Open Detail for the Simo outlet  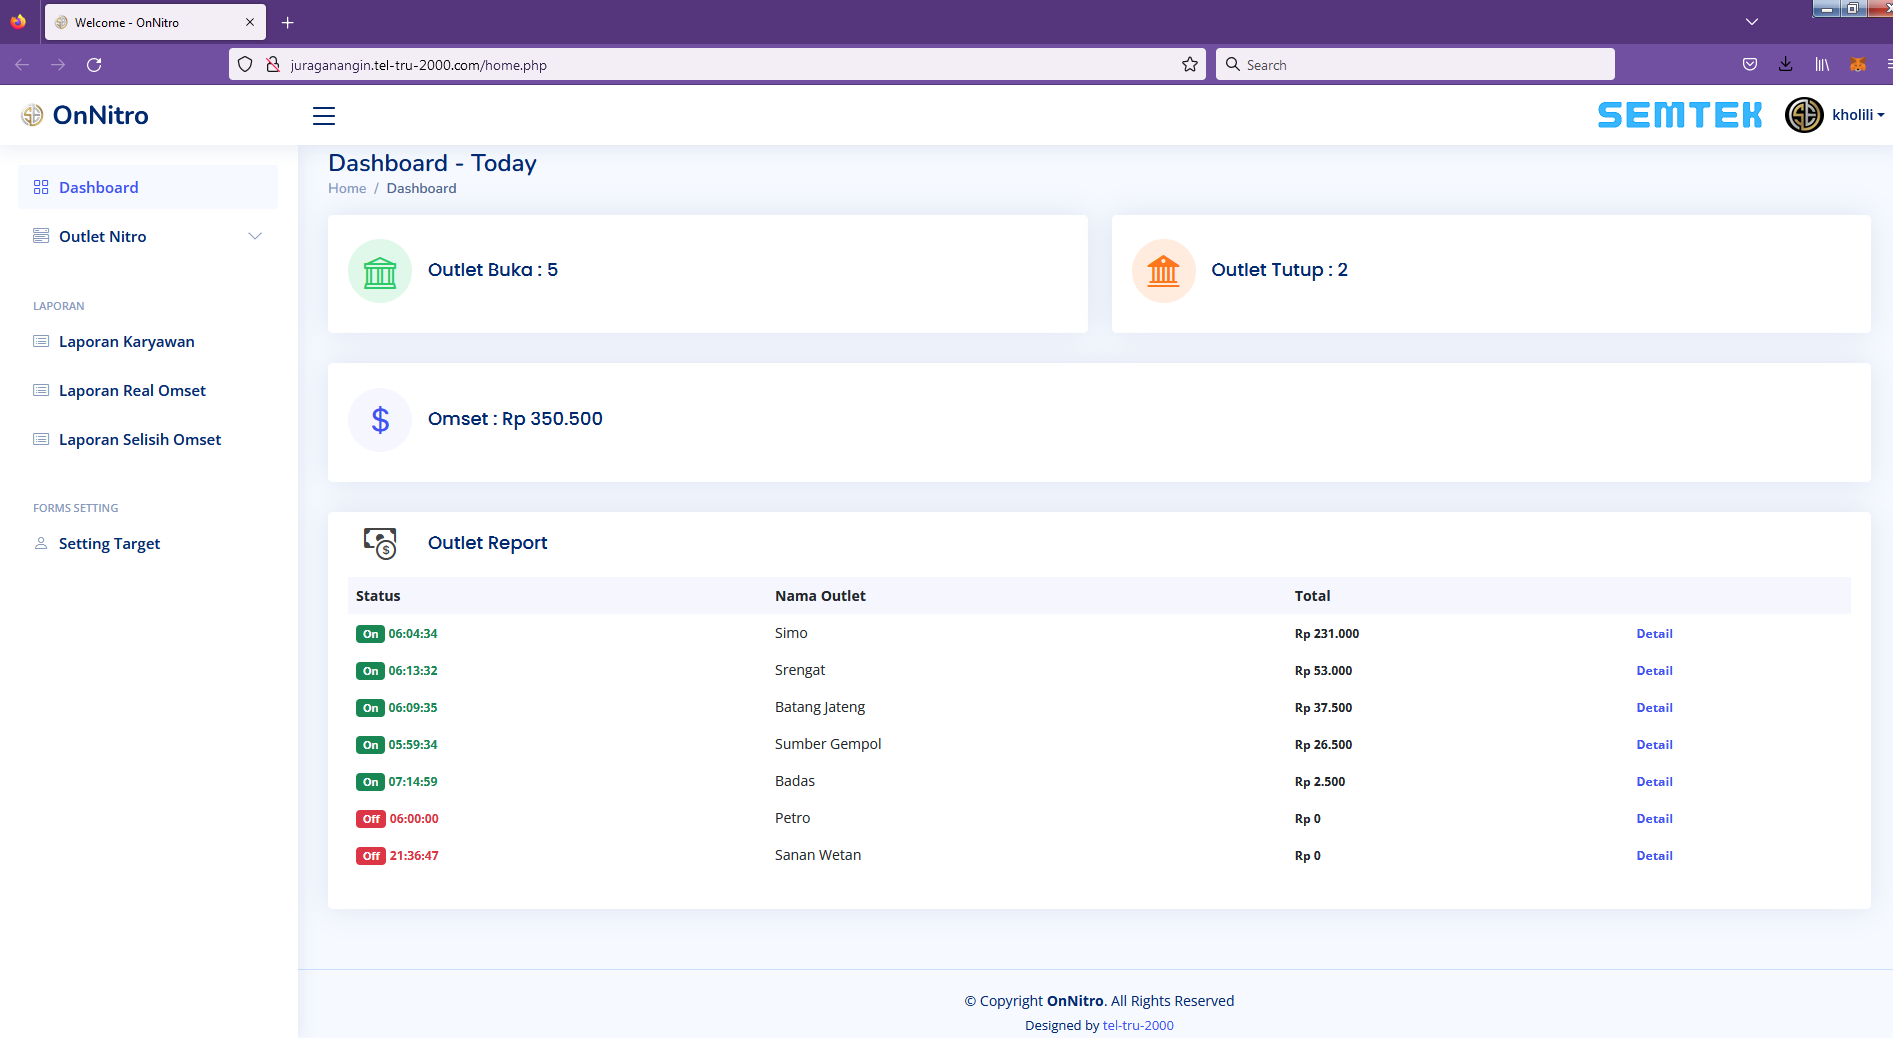point(1654,634)
